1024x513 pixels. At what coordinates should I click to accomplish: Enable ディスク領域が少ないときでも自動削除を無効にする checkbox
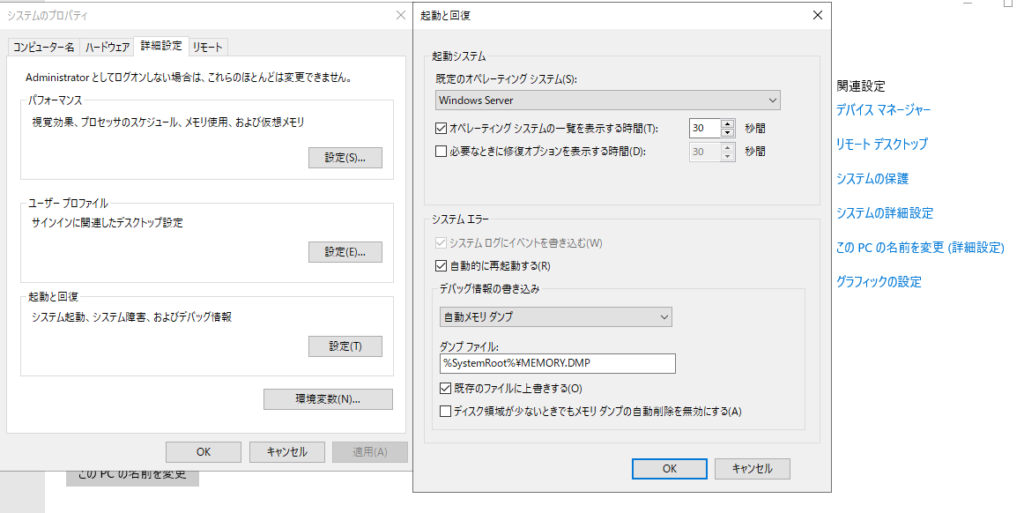[446, 410]
